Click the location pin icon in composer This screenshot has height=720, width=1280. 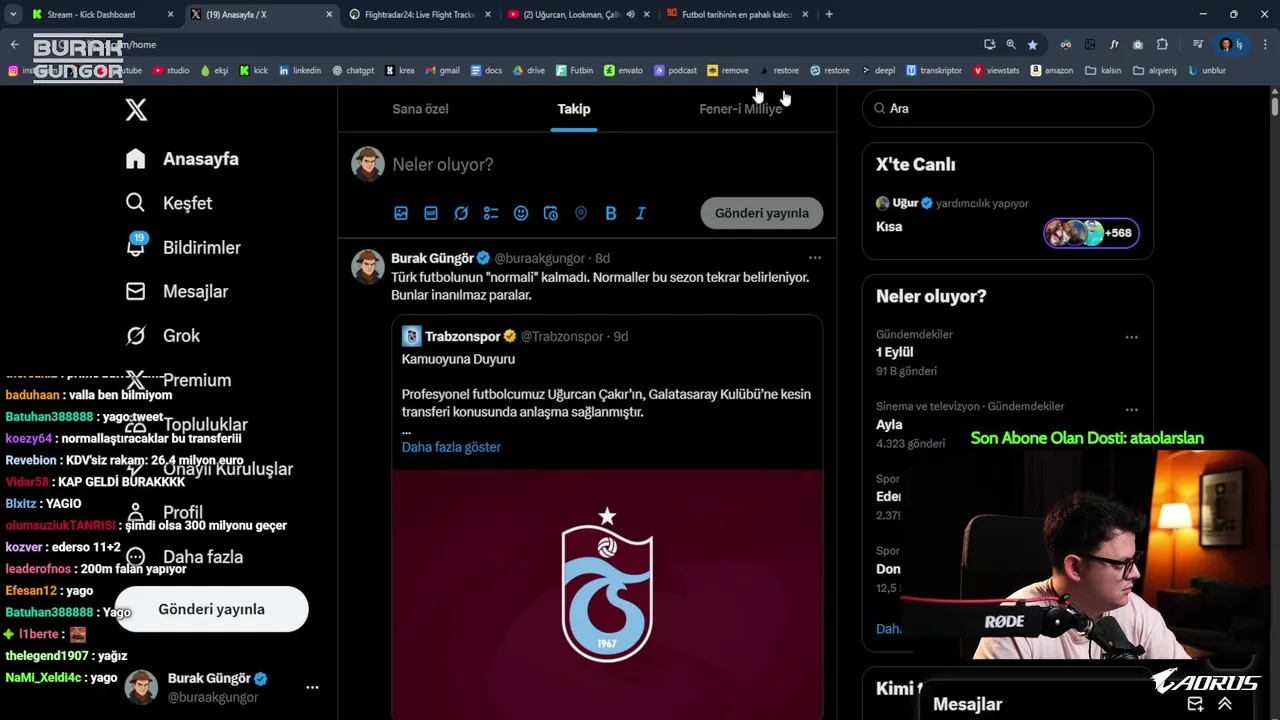pos(581,213)
